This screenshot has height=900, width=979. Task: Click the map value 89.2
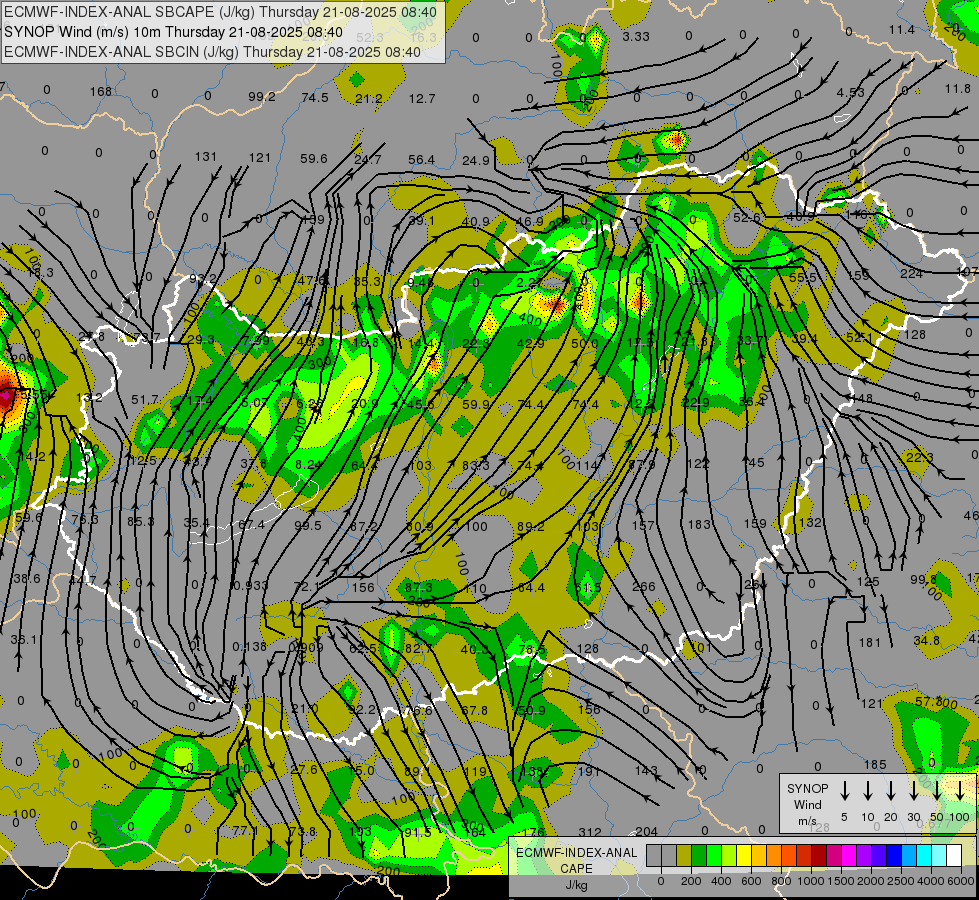(x=531, y=527)
